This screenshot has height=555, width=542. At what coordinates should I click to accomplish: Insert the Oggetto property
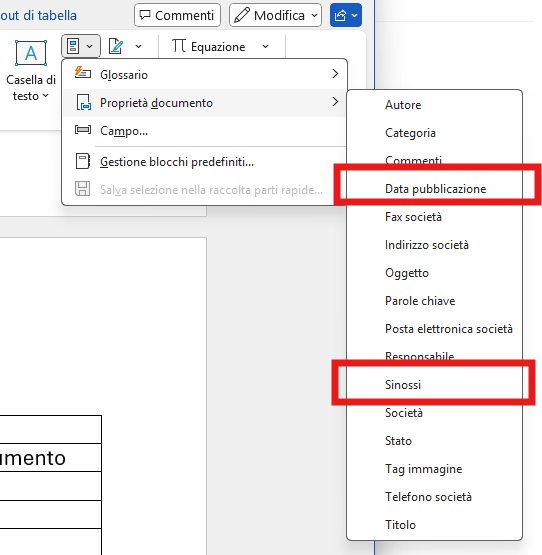434,273
